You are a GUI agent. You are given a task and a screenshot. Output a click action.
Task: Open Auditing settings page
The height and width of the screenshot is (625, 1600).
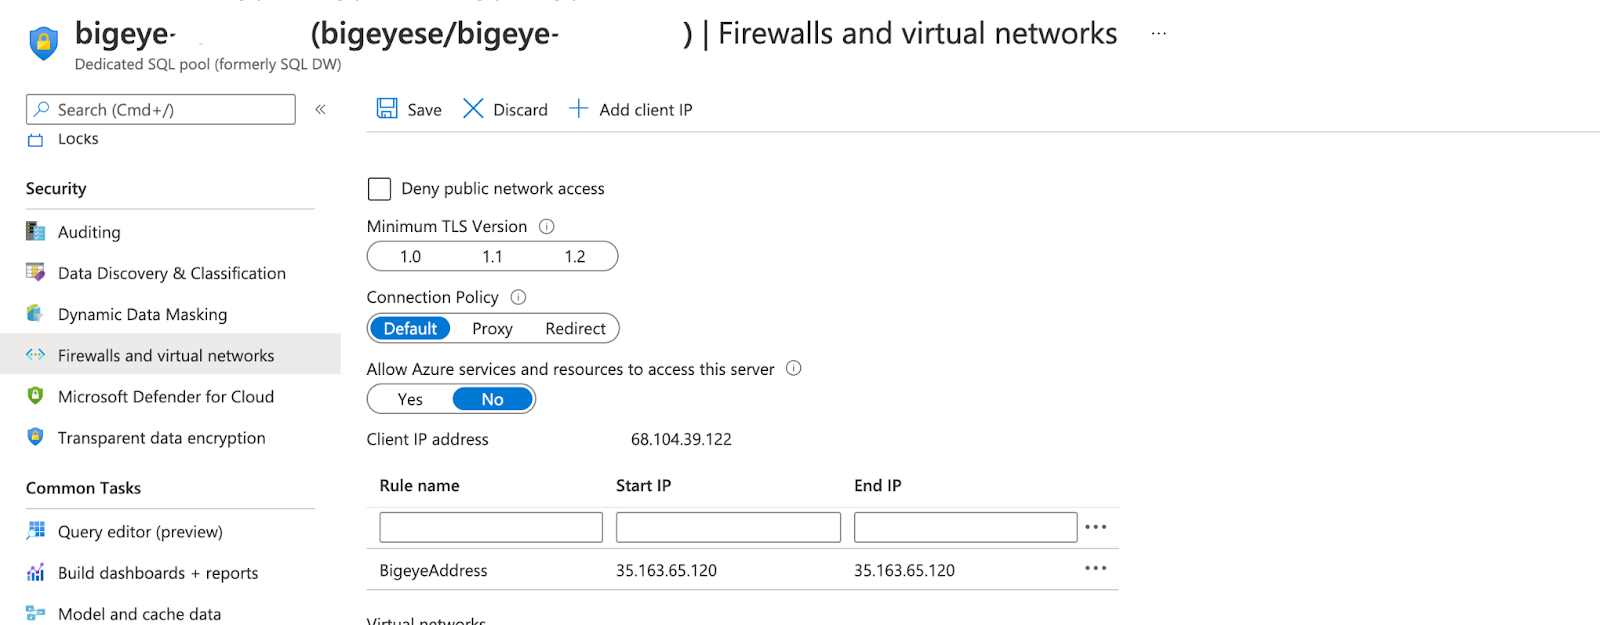(89, 232)
